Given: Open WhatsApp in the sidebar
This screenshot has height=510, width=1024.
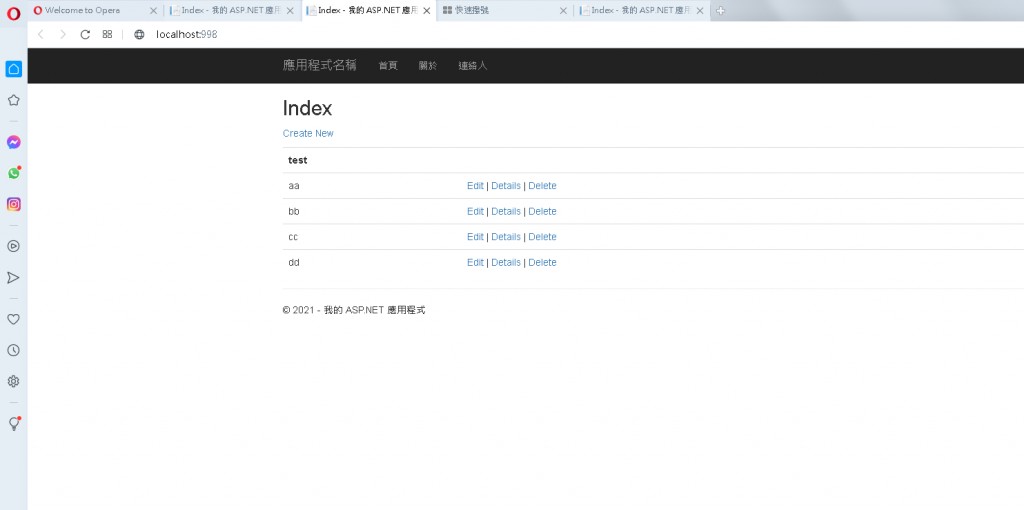Looking at the screenshot, I should point(14,173).
